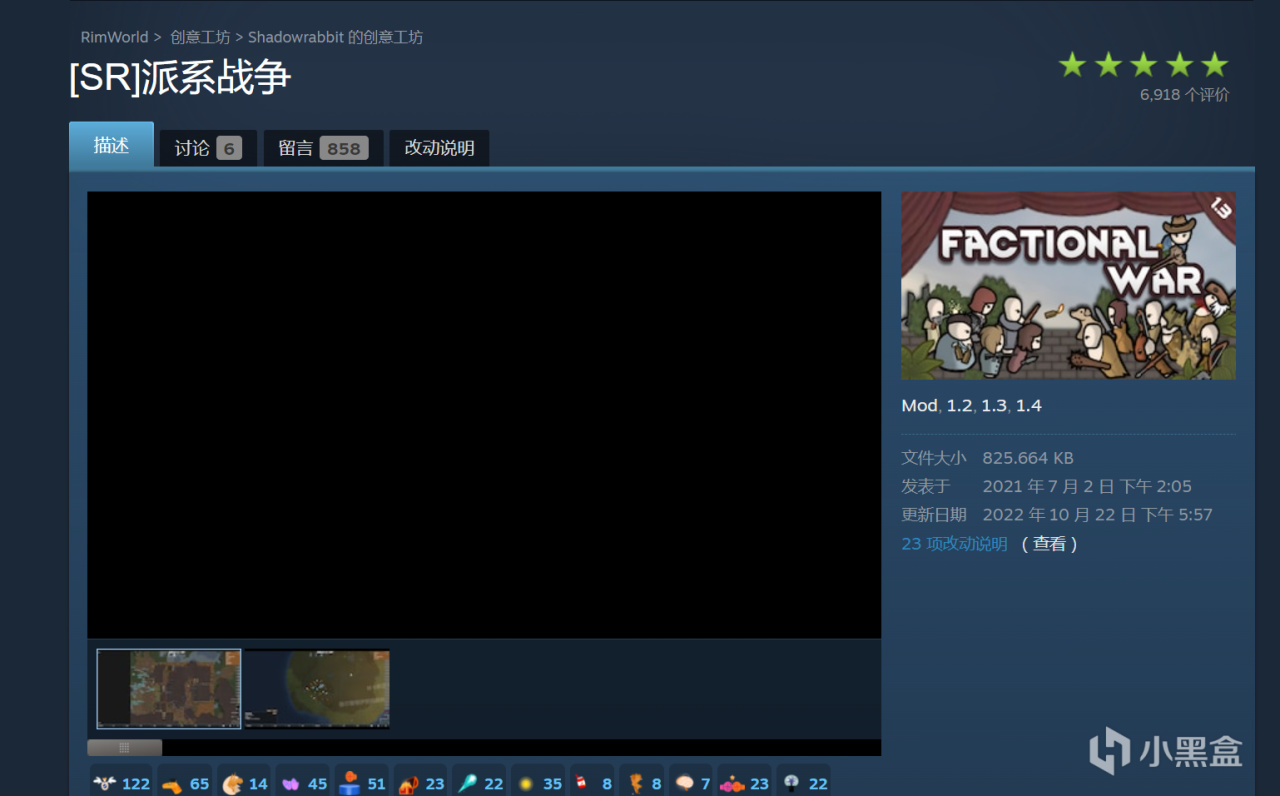Click the five-star rating

point(1144,65)
